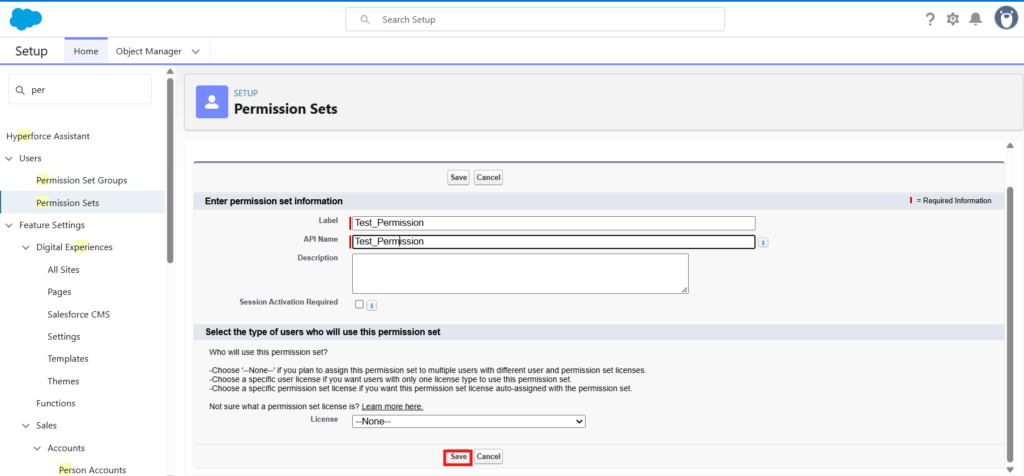This screenshot has width=1024, height=476.
Task: Switch to the Home tab
Action: click(x=86, y=51)
